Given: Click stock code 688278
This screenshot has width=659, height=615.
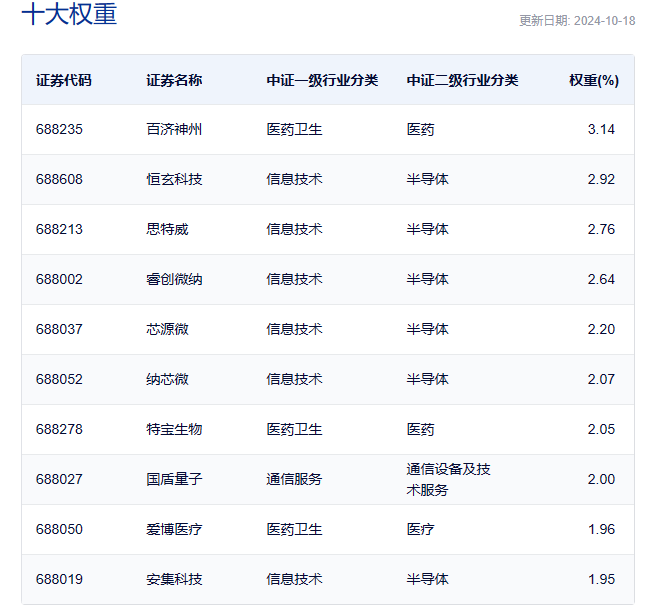Looking at the screenshot, I should (59, 429).
